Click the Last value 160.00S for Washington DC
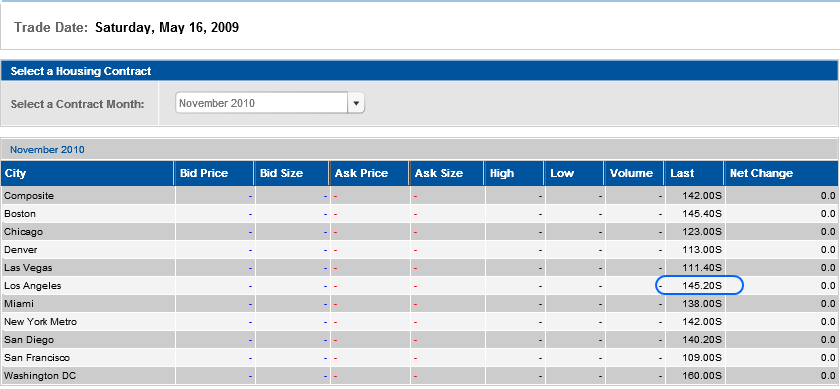This screenshot has width=840, height=389. 702,376
